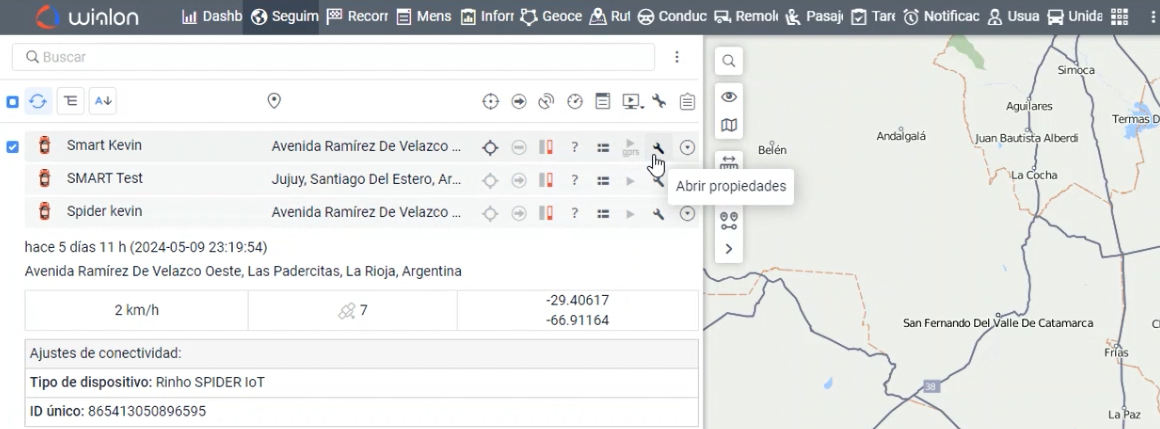Click the window messages column header

click(603, 101)
